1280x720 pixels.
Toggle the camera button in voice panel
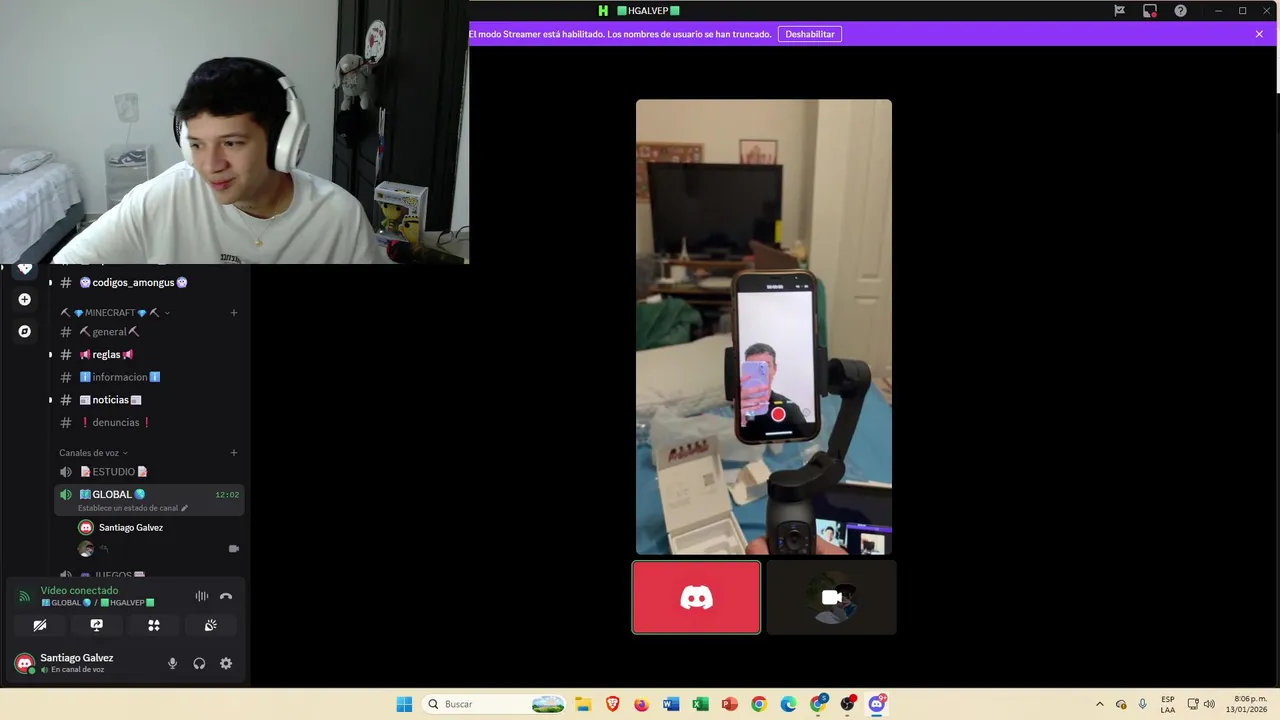point(40,625)
